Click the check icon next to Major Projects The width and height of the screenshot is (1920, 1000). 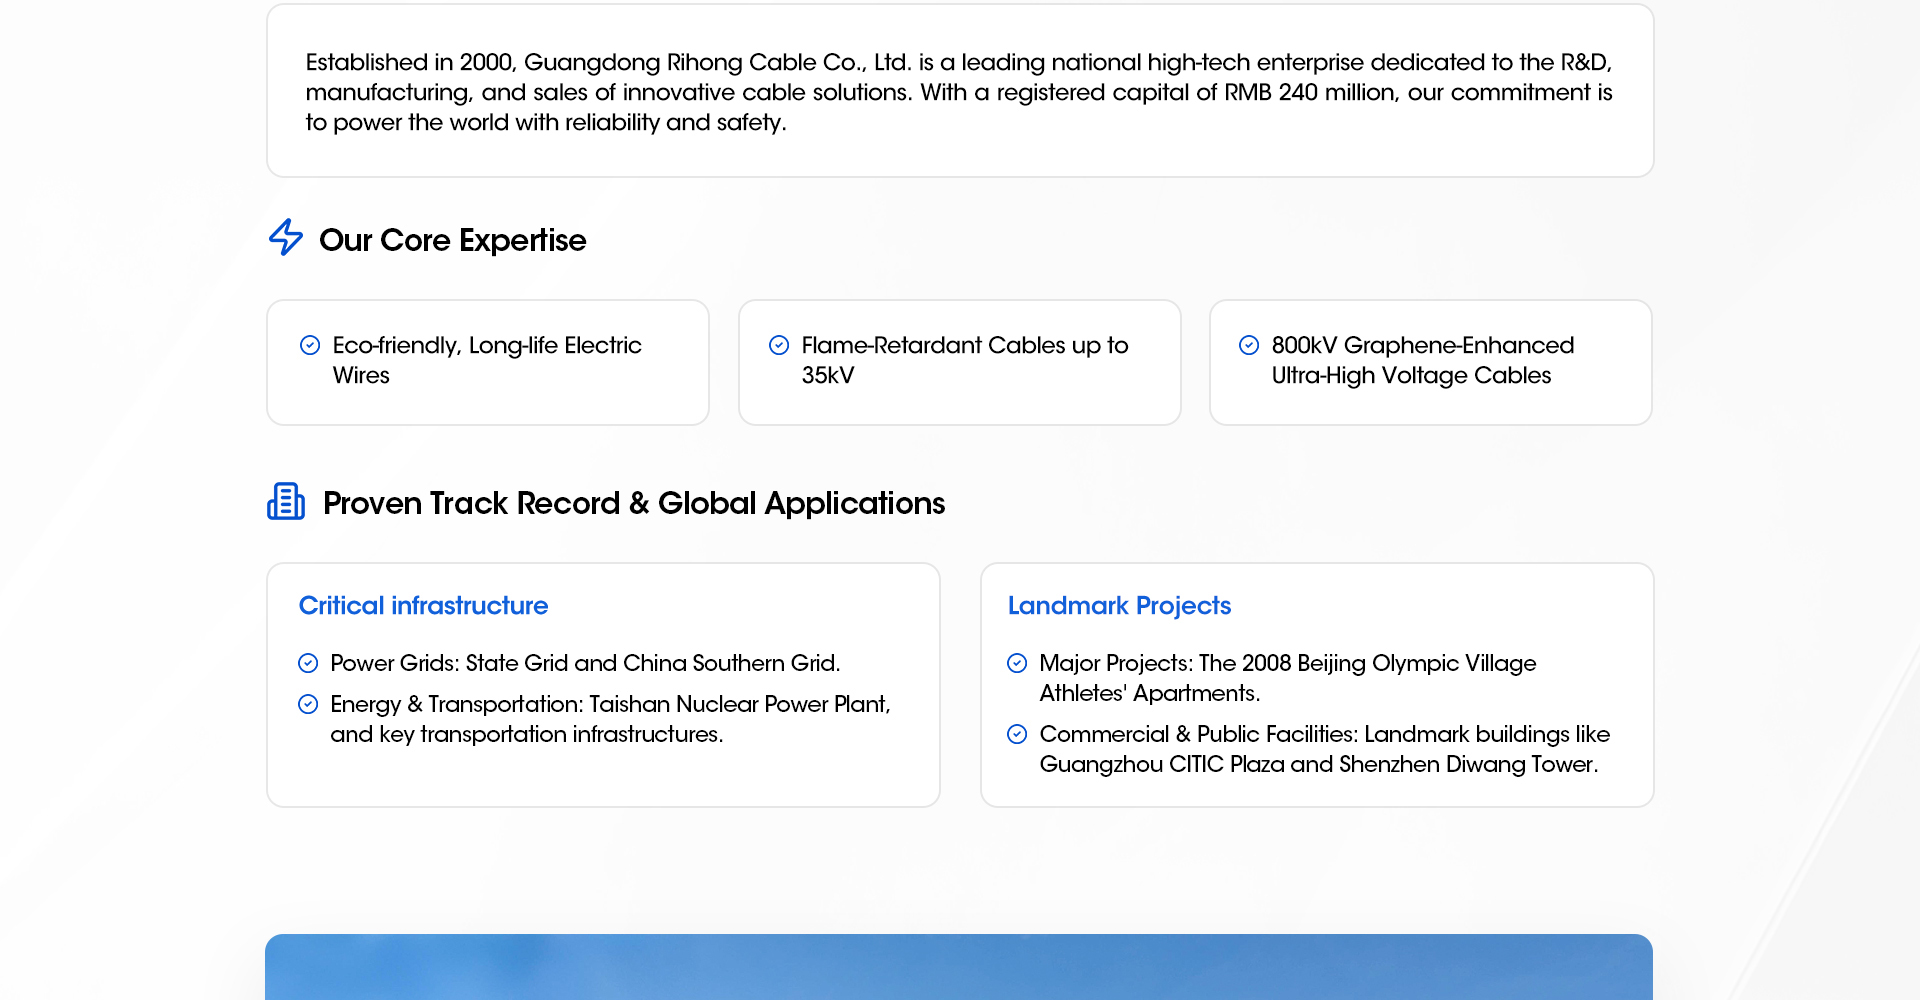(x=1017, y=663)
